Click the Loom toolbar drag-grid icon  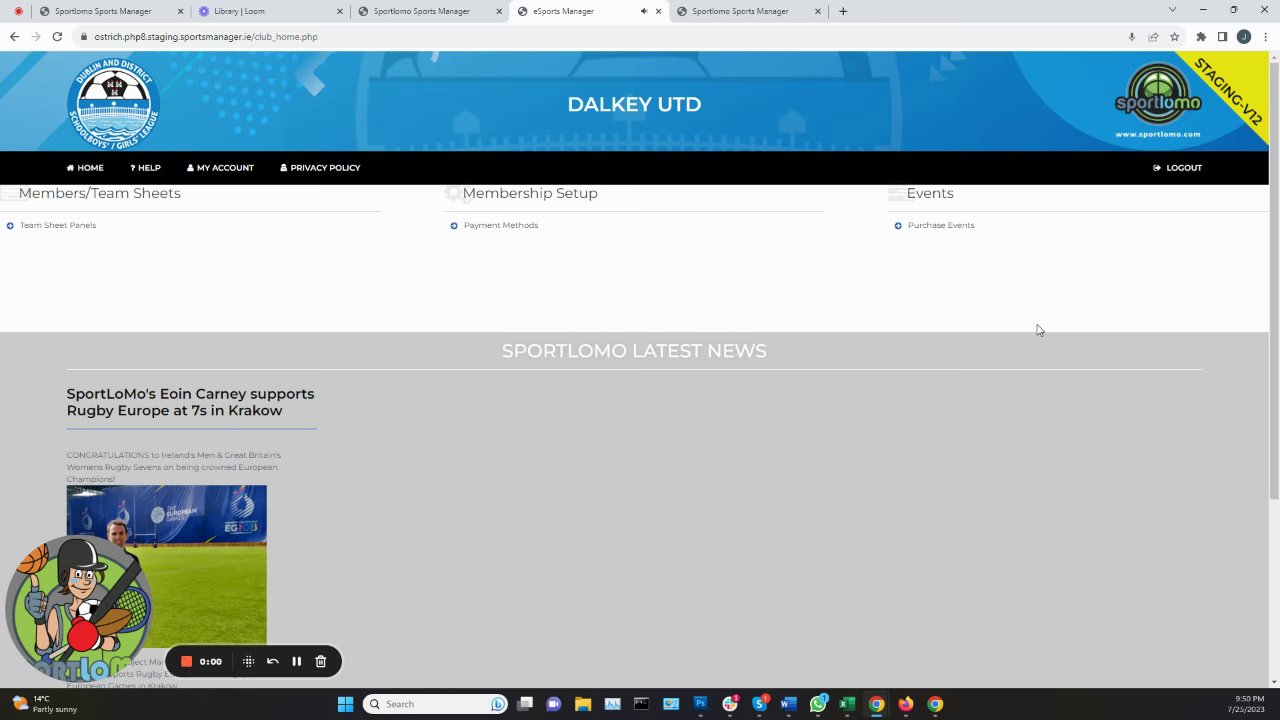coord(248,661)
